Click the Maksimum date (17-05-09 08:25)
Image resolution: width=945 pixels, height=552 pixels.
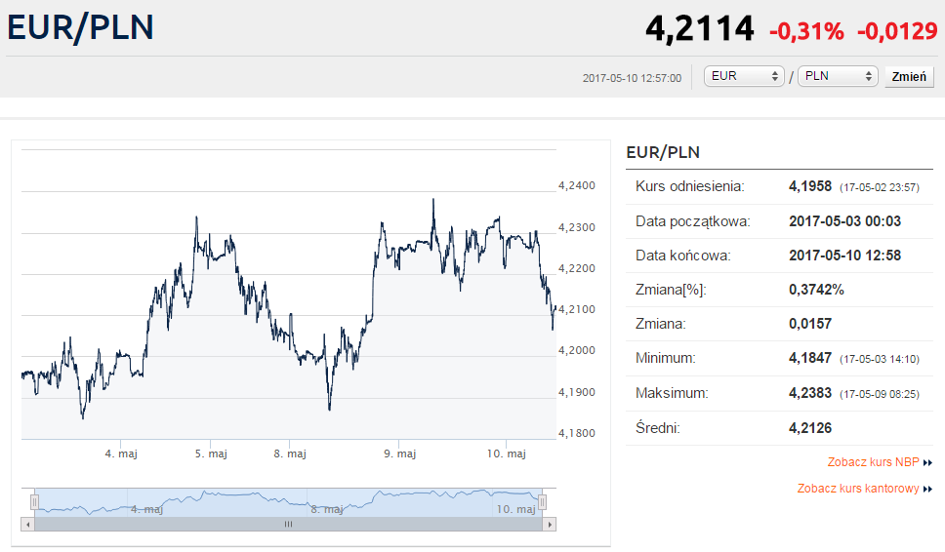pyautogui.click(x=879, y=395)
